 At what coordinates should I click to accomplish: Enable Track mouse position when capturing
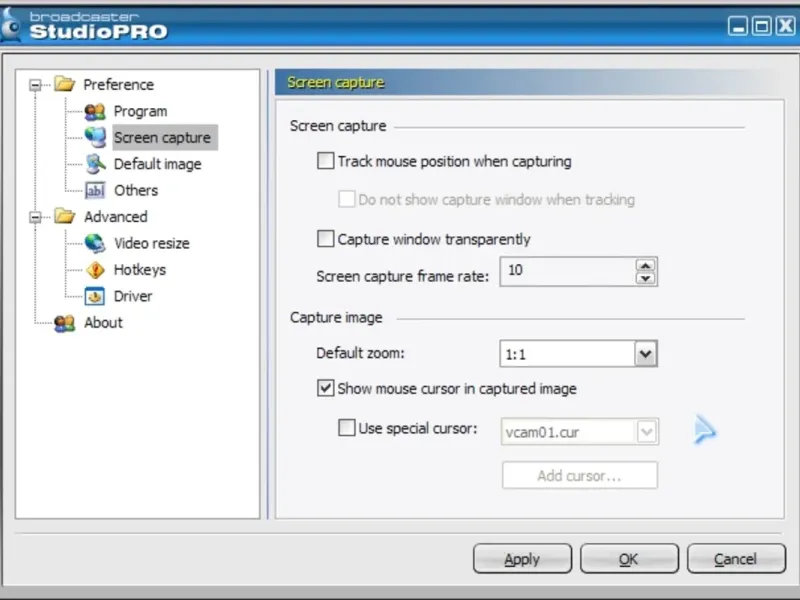click(326, 161)
